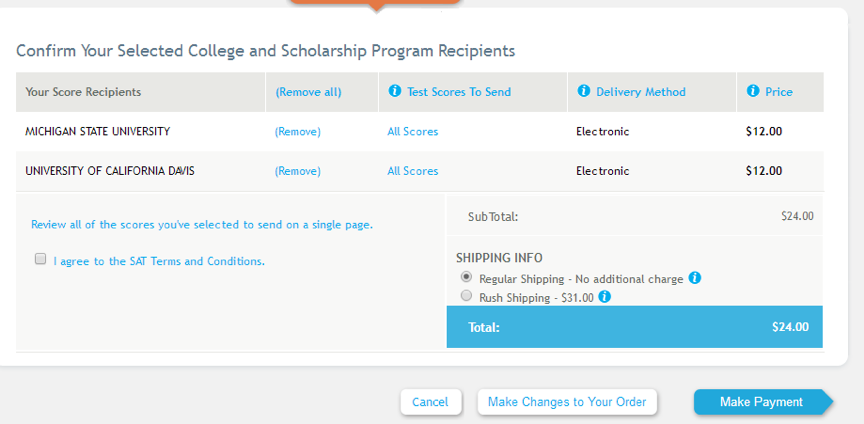Click info icon beside Test Scores To Send
864x424 pixels.
[x=394, y=92]
